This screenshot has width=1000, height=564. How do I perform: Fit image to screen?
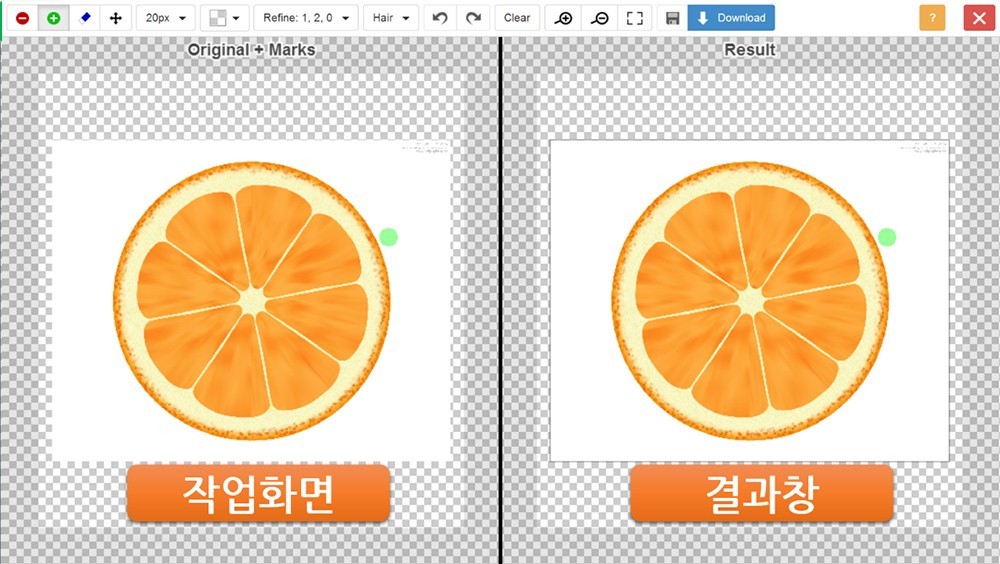click(x=635, y=18)
